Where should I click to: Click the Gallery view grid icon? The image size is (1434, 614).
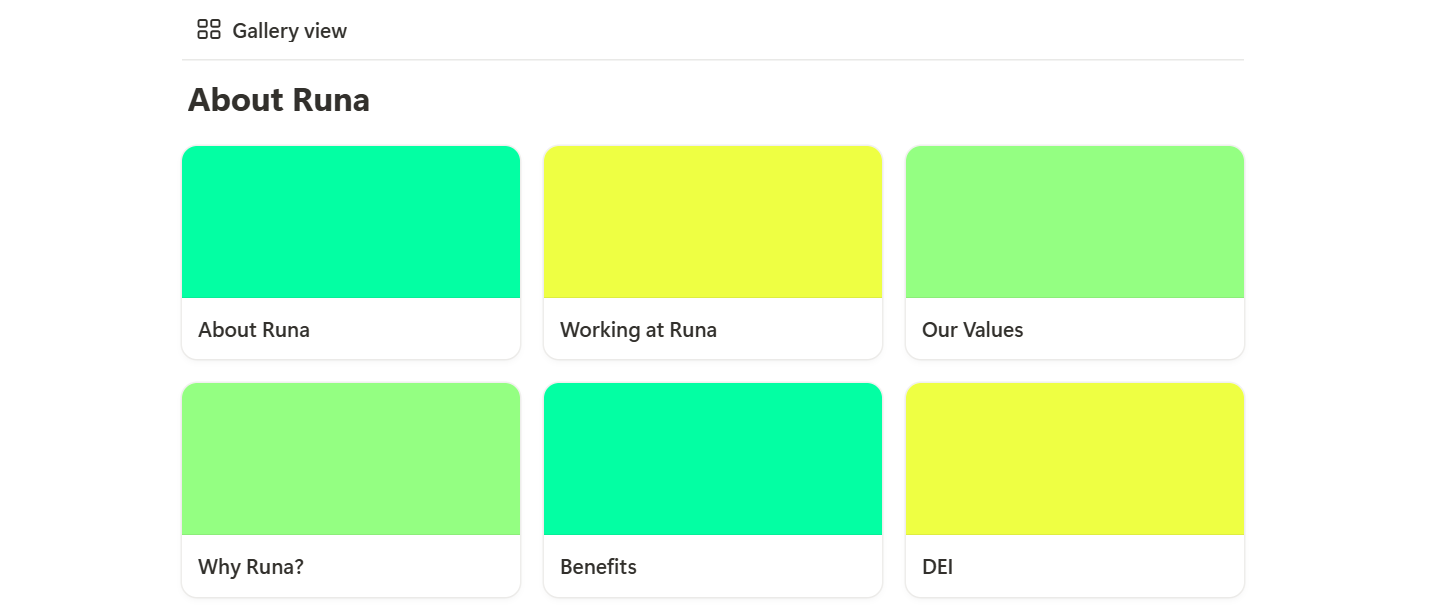point(208,30)
